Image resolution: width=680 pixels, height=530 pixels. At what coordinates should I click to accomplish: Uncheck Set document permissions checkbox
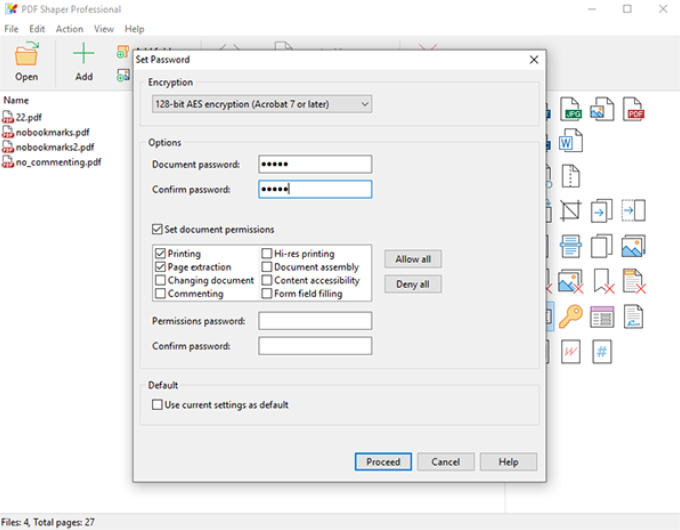click(x=157, y=229)
